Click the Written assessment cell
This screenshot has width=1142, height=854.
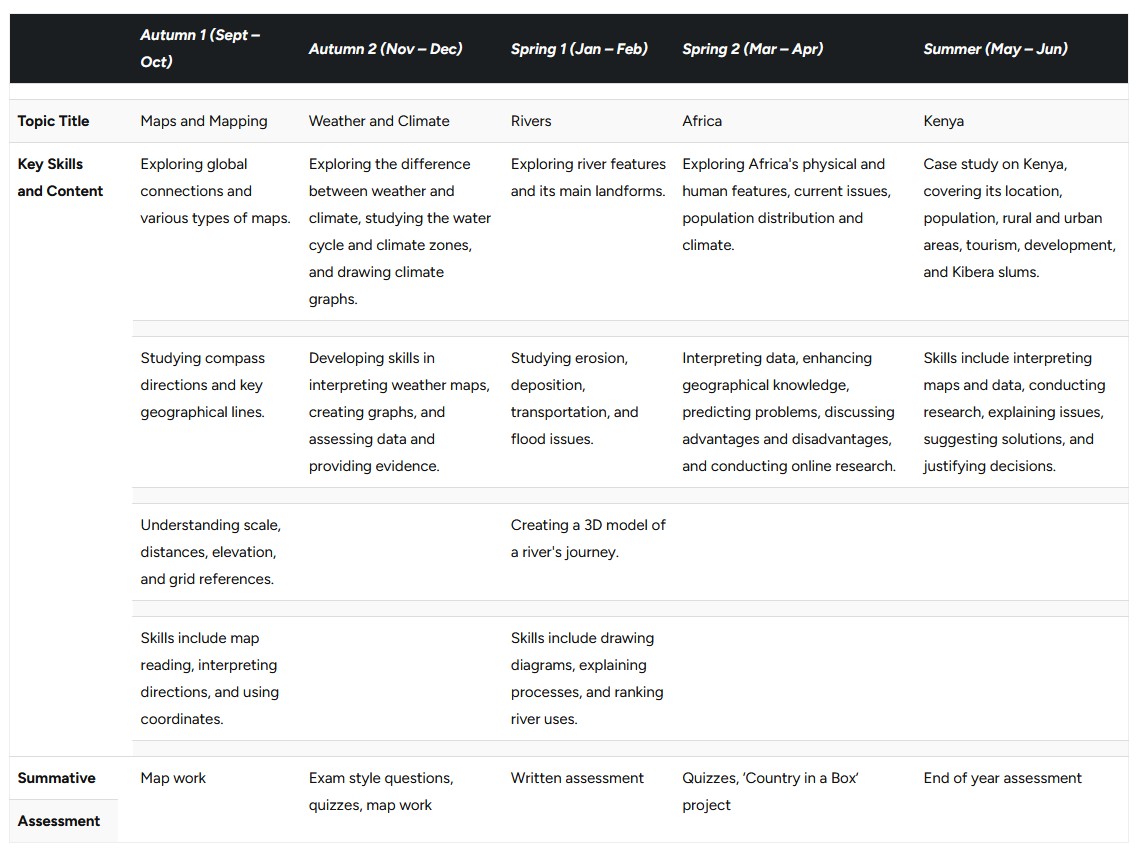pyautogui.click(x=577, y=778)
